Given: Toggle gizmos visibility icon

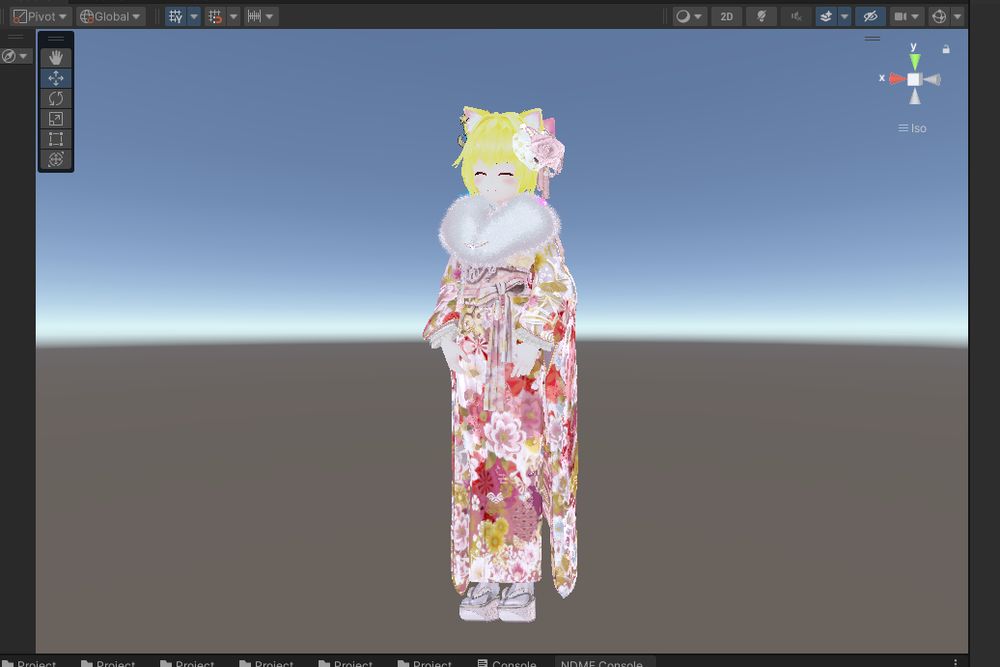Looking at the screenshot, I should (x=939, y=17).
